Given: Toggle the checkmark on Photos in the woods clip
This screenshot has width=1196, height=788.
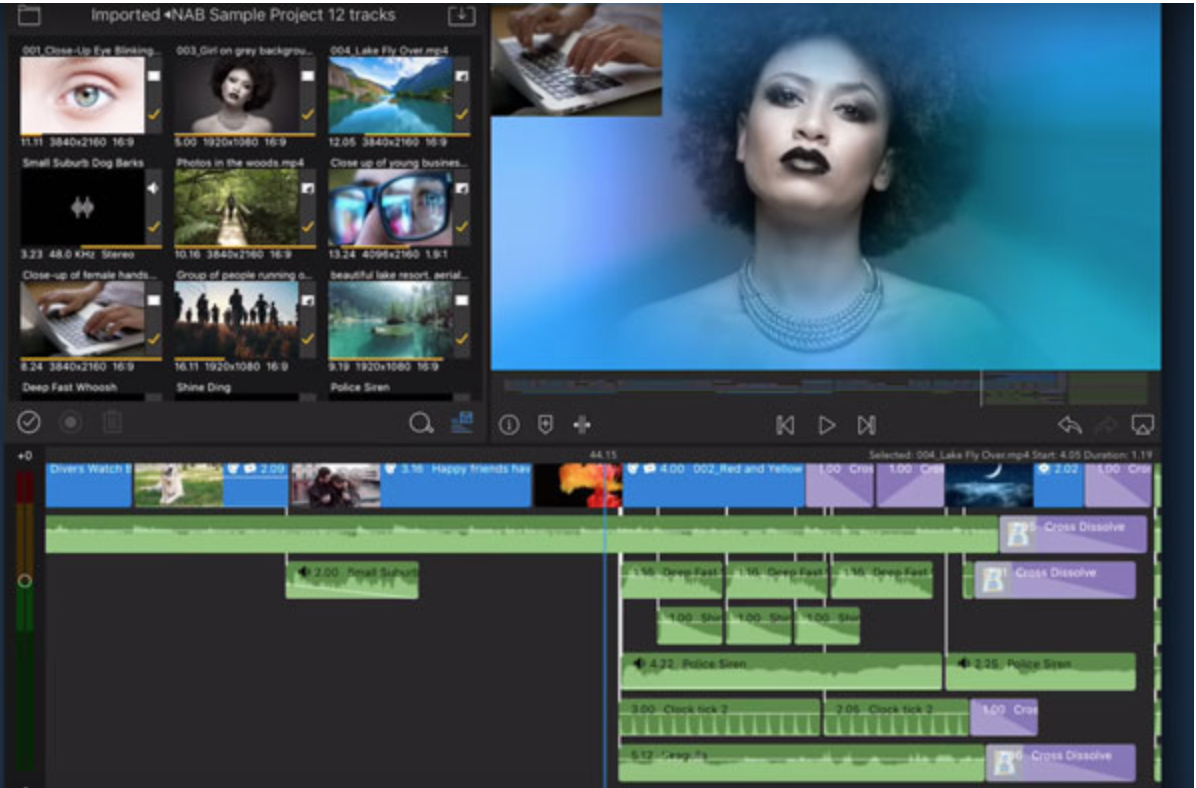Looking at the screenshot, I should pyautogui.click(x=308, y=227).
